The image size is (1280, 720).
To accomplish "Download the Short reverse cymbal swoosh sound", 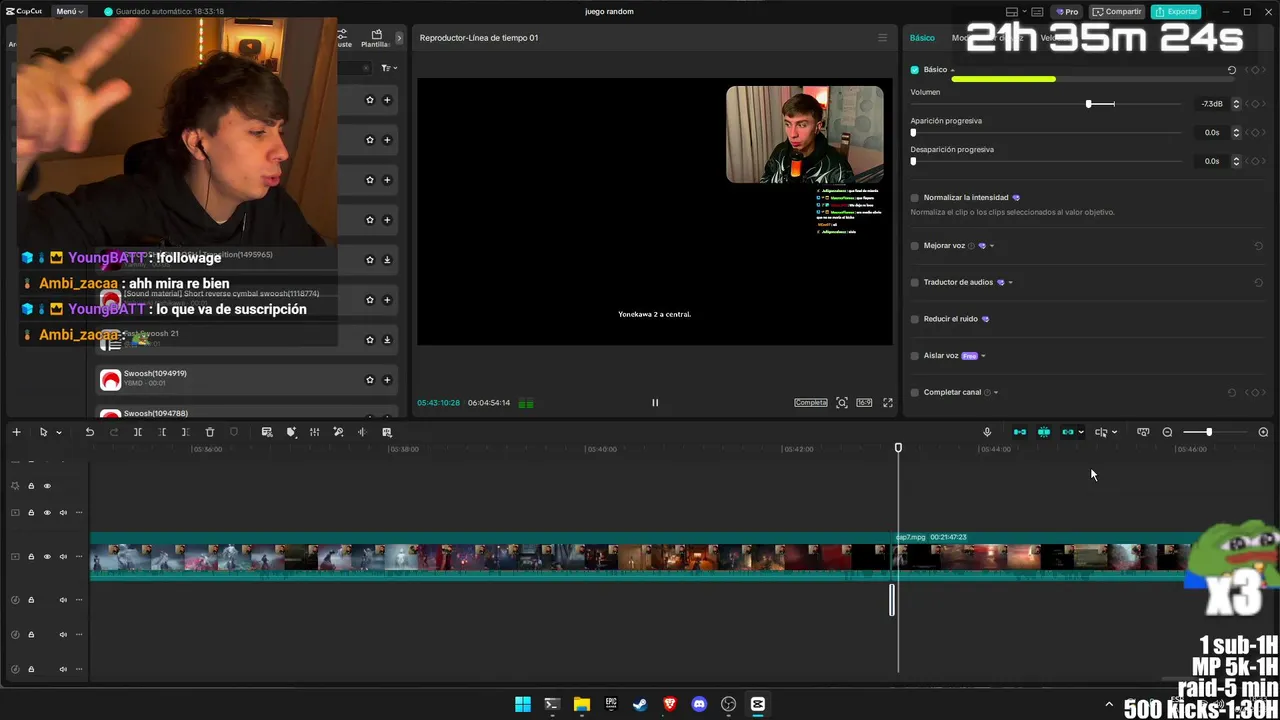I will [x=387, y=300].
